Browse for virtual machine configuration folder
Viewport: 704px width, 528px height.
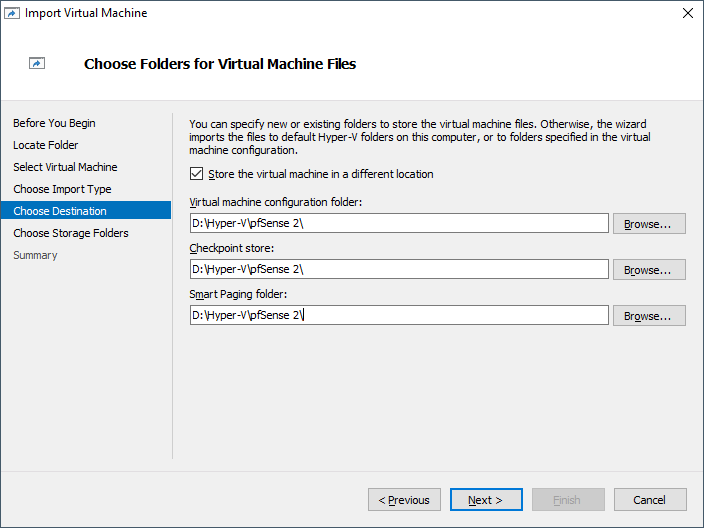(649, 224)
